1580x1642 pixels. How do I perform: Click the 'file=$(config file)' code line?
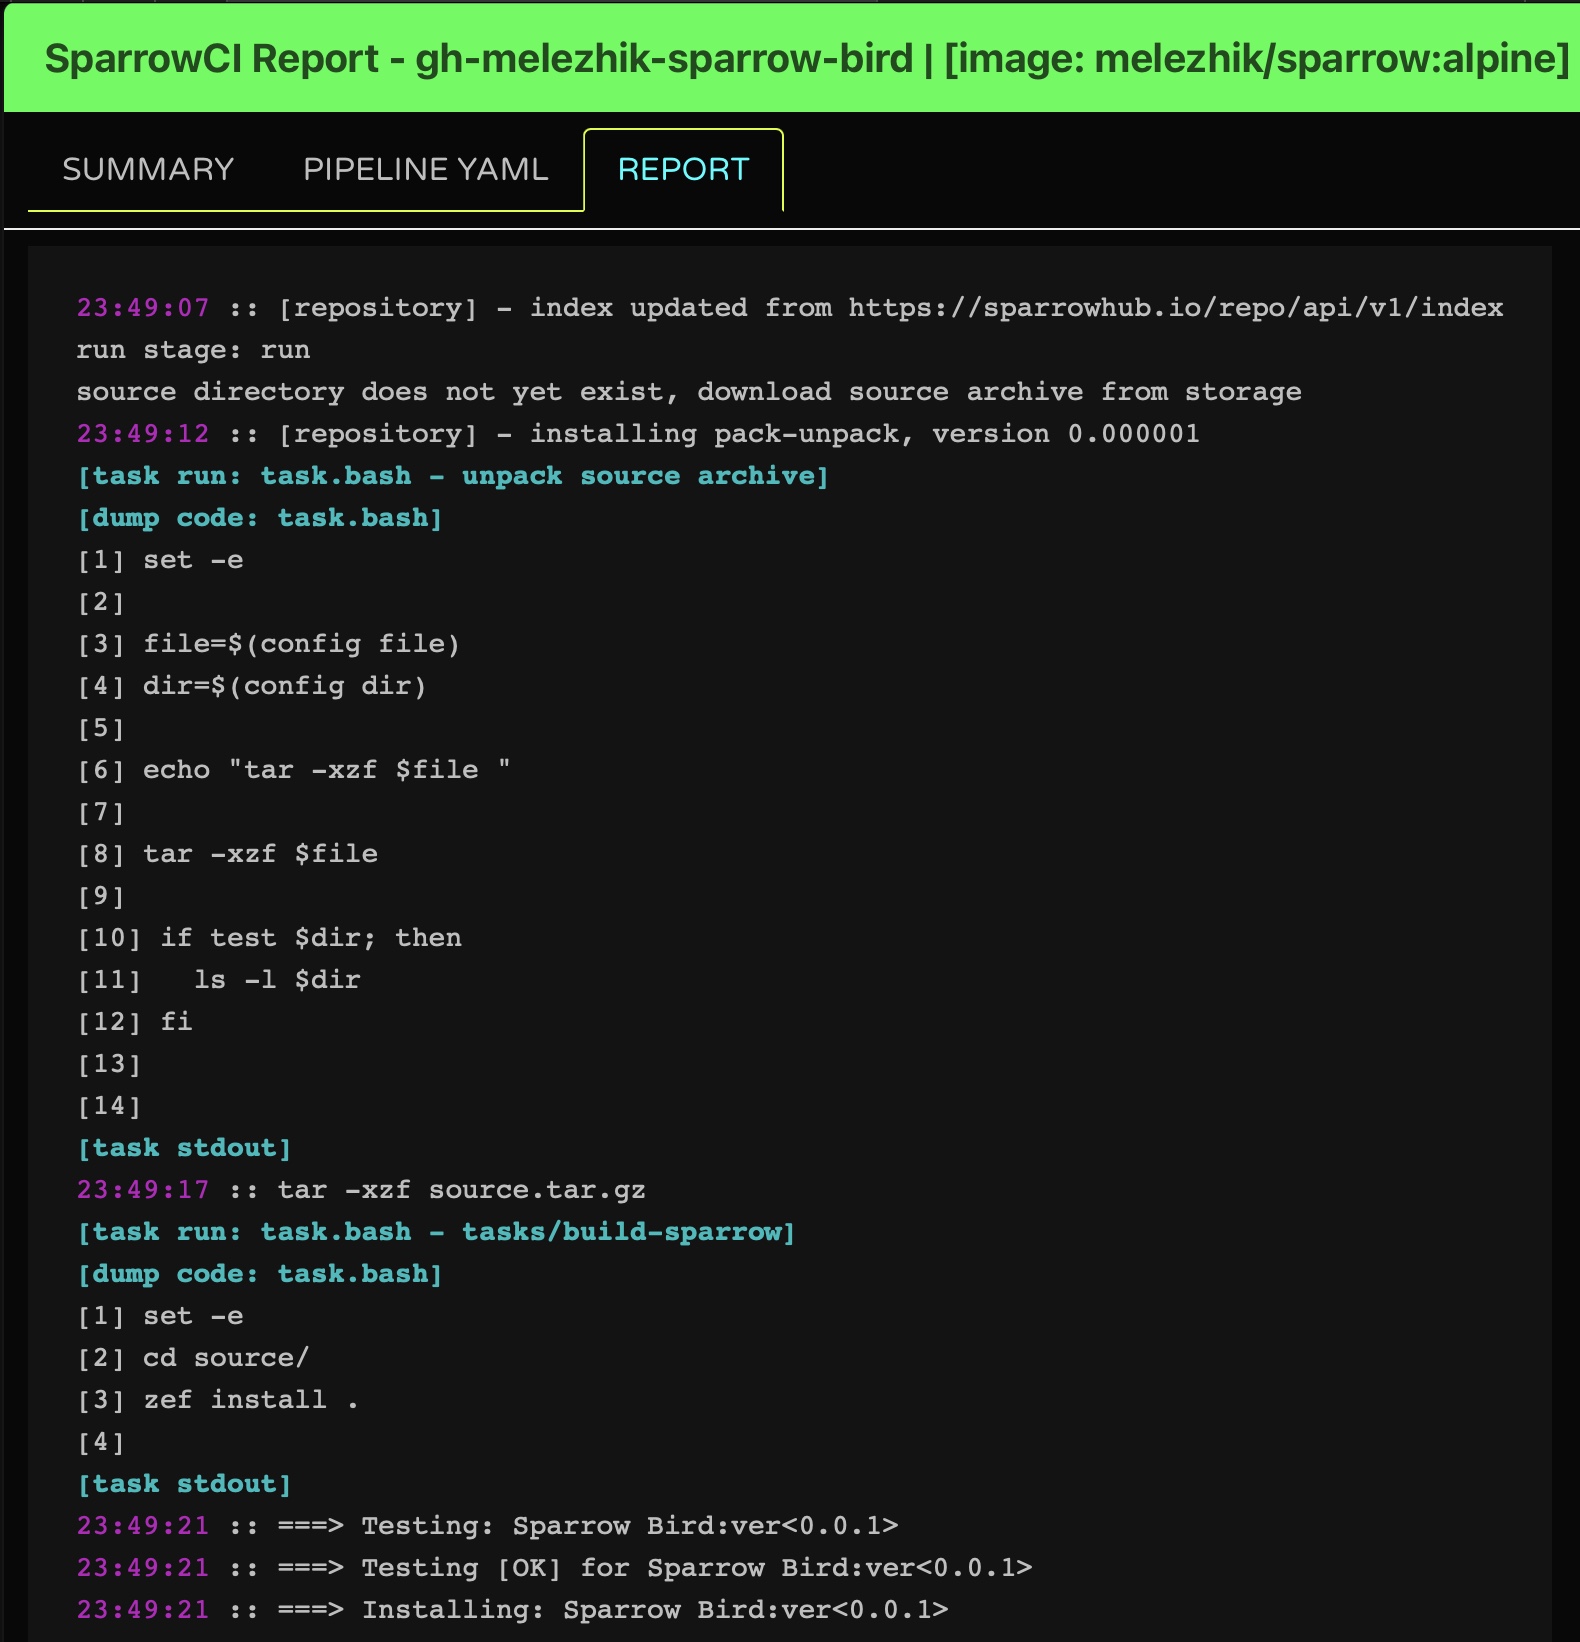269,643
